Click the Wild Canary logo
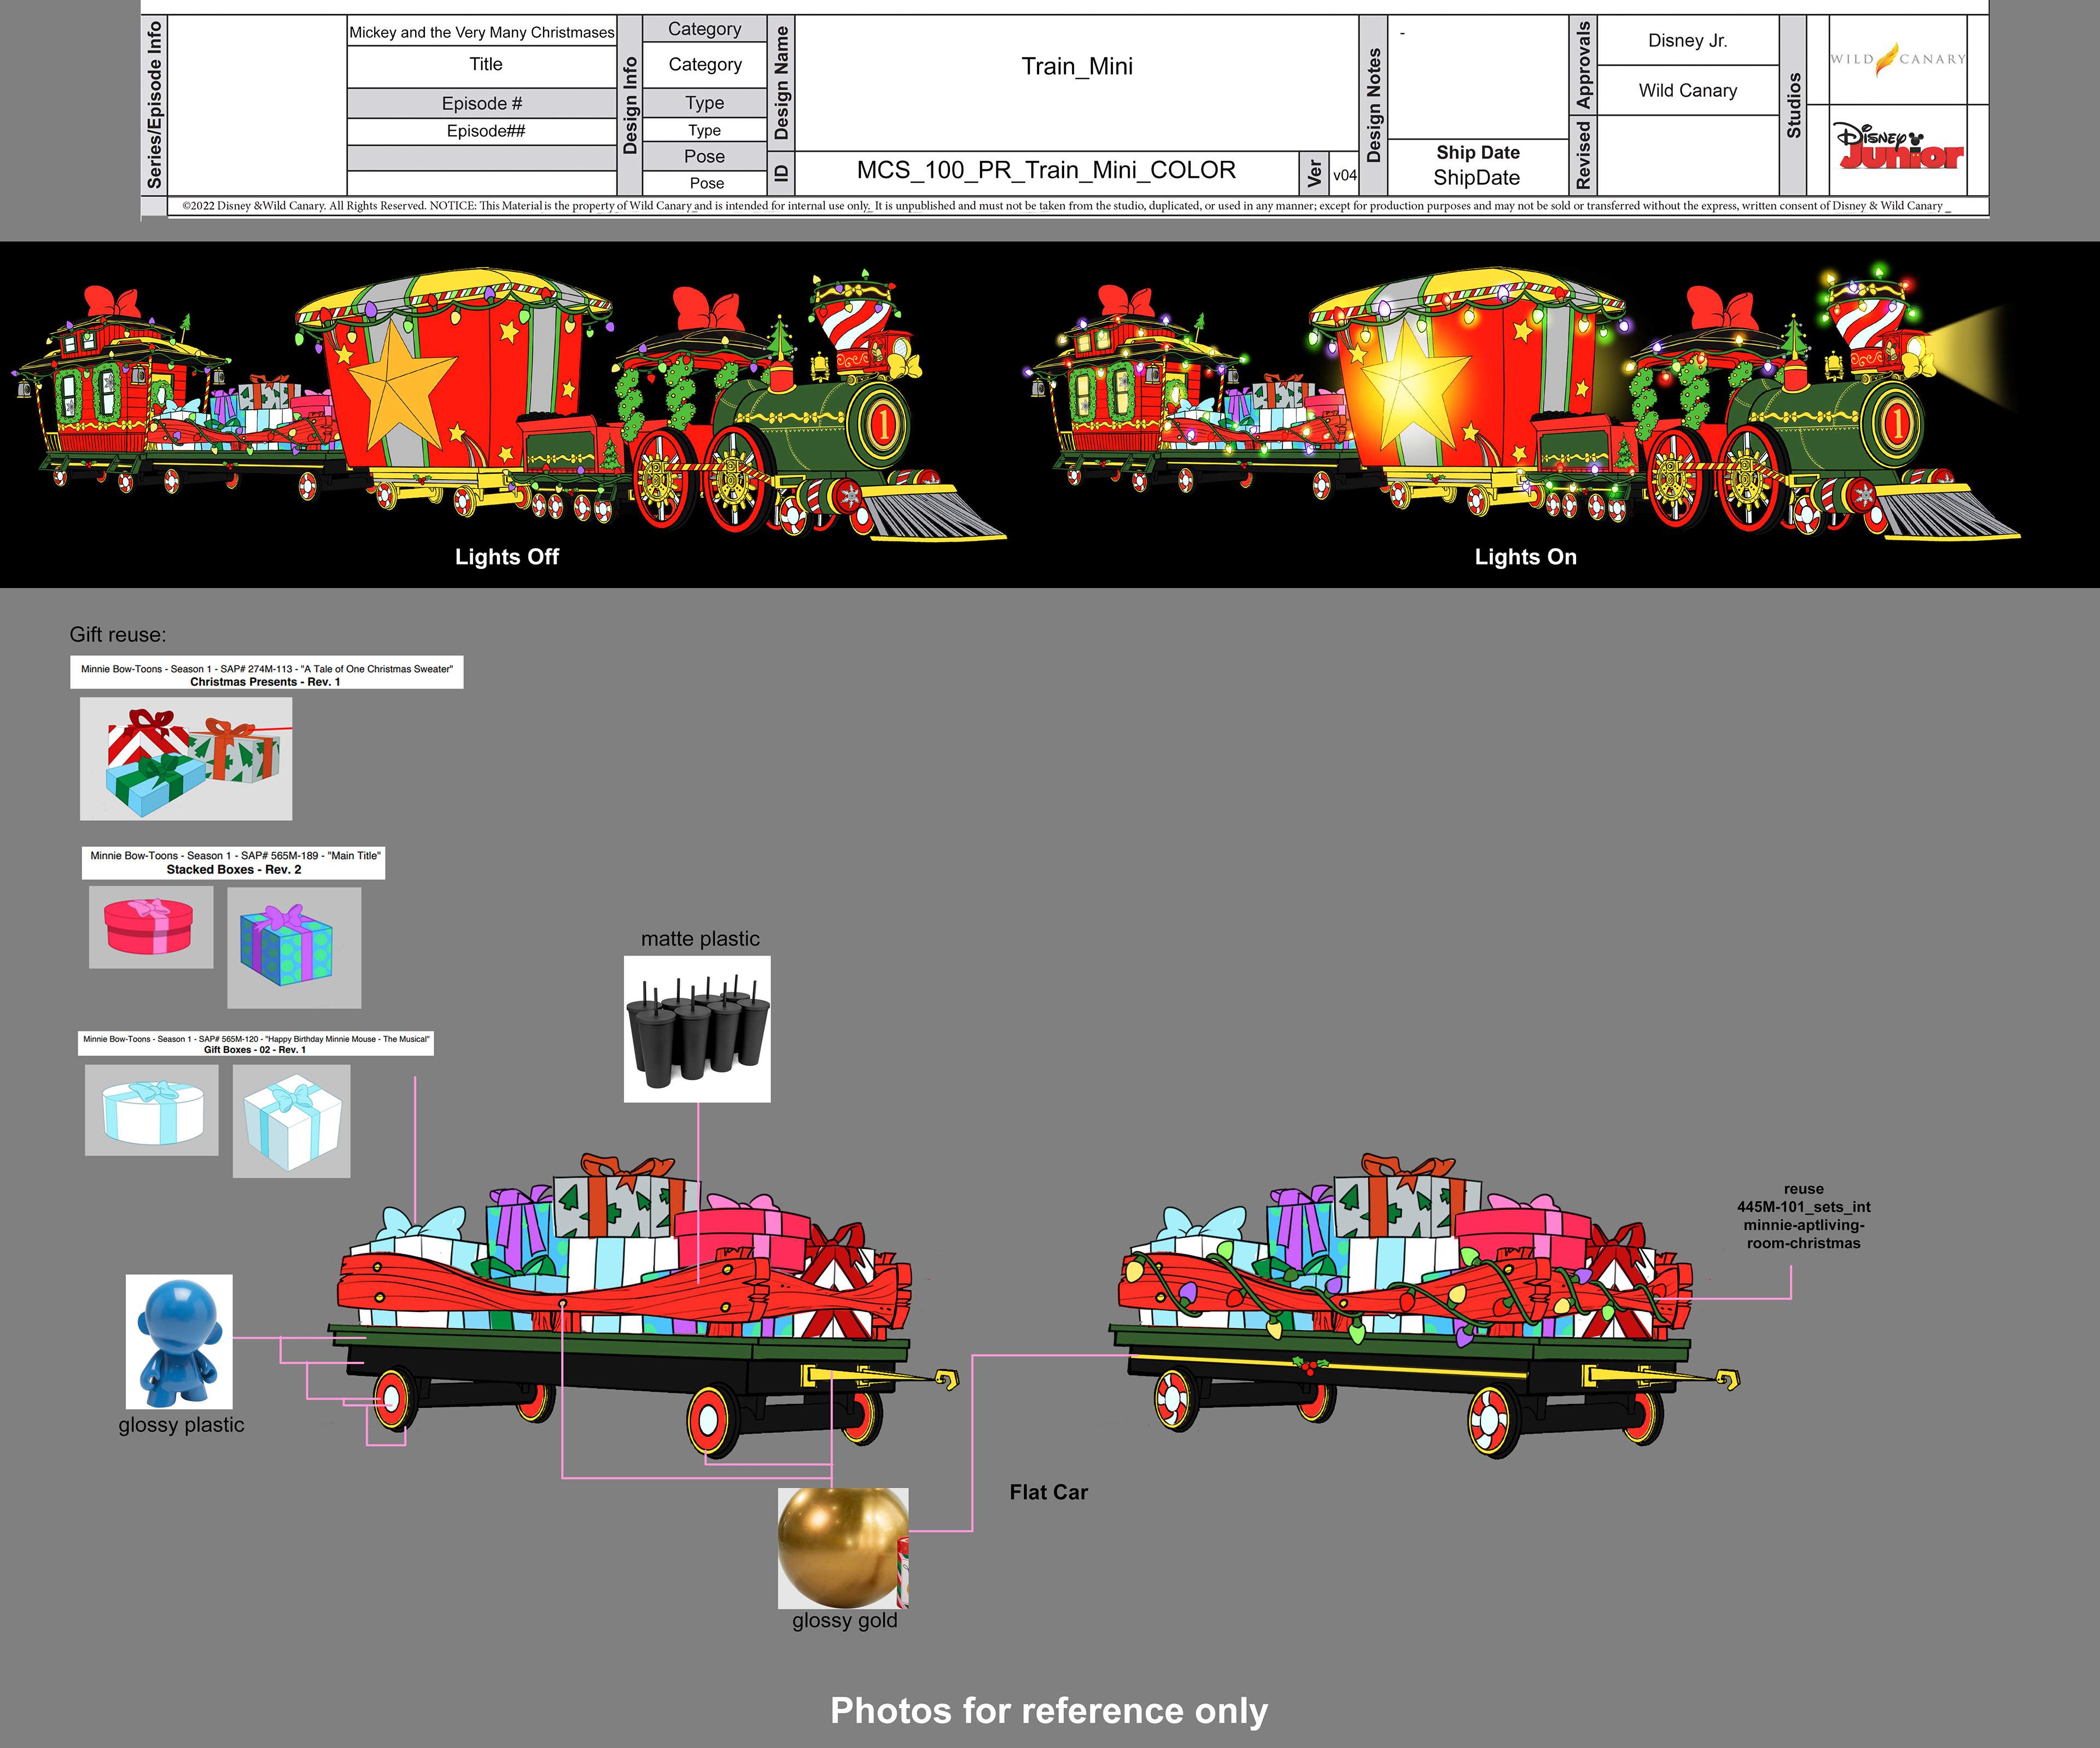Viewport: 2100px width, 1748px height. 1897,59
